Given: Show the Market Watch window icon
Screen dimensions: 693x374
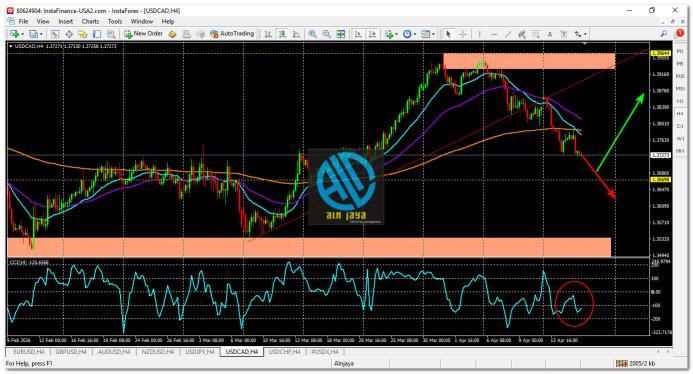Looking at the screenshot, I should point(55,34).
